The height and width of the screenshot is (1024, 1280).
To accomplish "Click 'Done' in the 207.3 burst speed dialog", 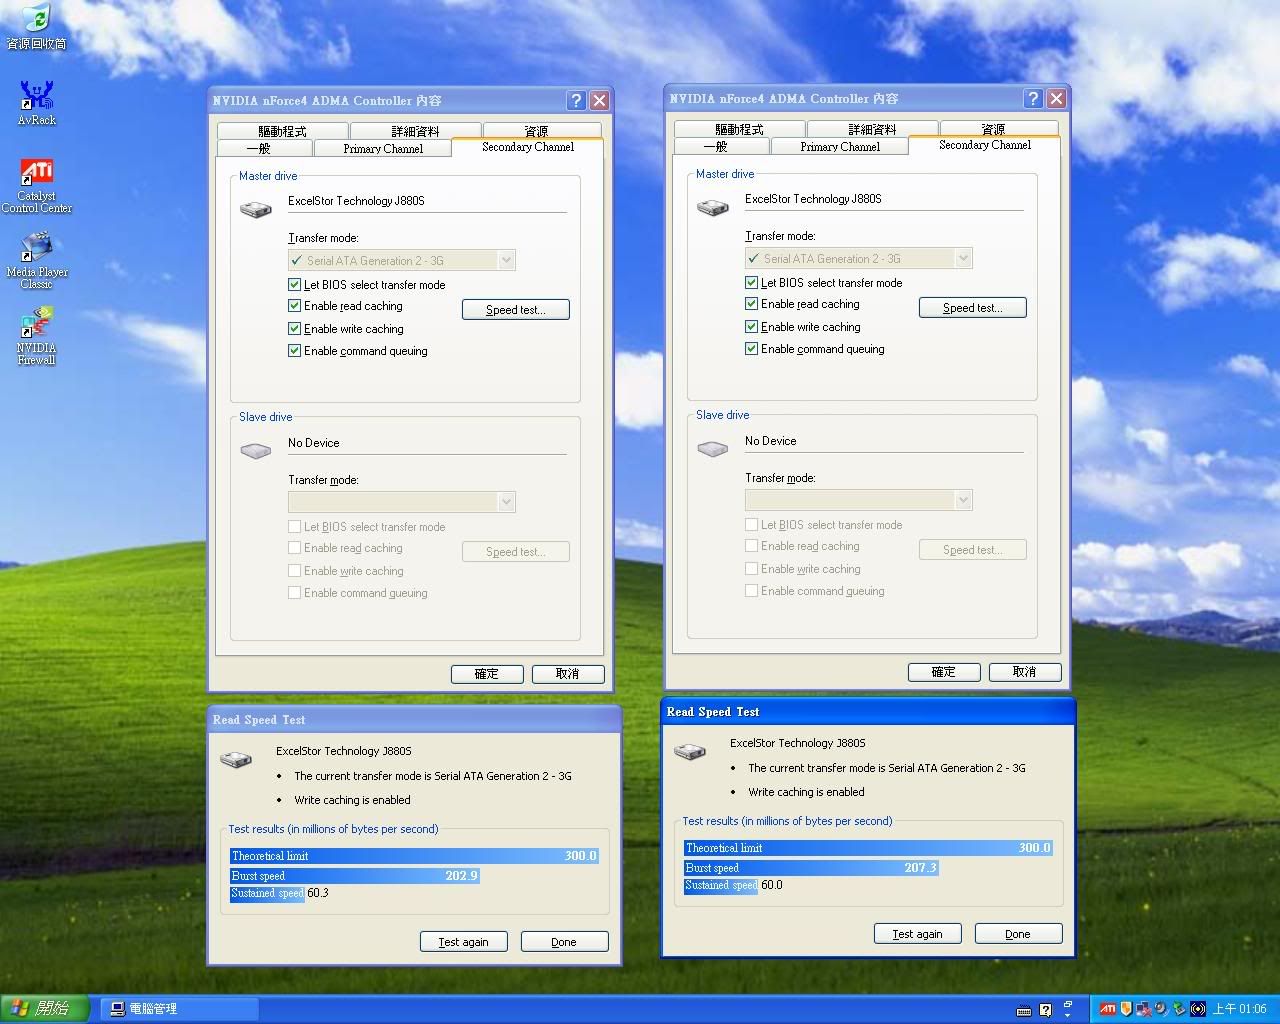I will pos(1018,934).
